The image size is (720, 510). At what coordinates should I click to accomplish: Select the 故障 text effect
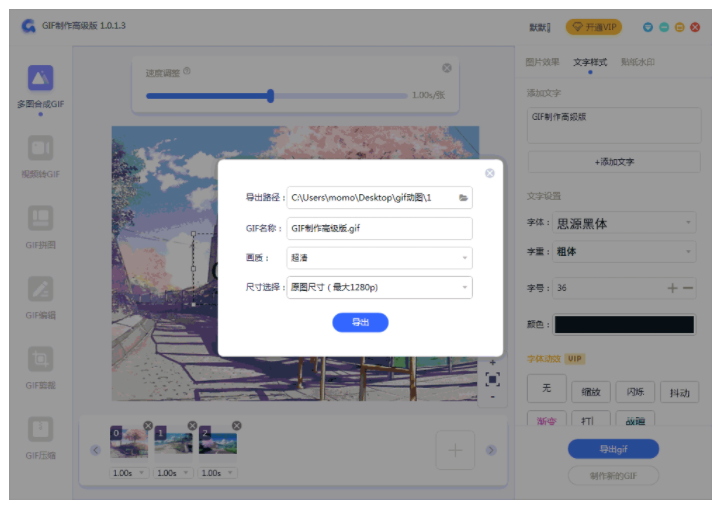pos(635,419)
